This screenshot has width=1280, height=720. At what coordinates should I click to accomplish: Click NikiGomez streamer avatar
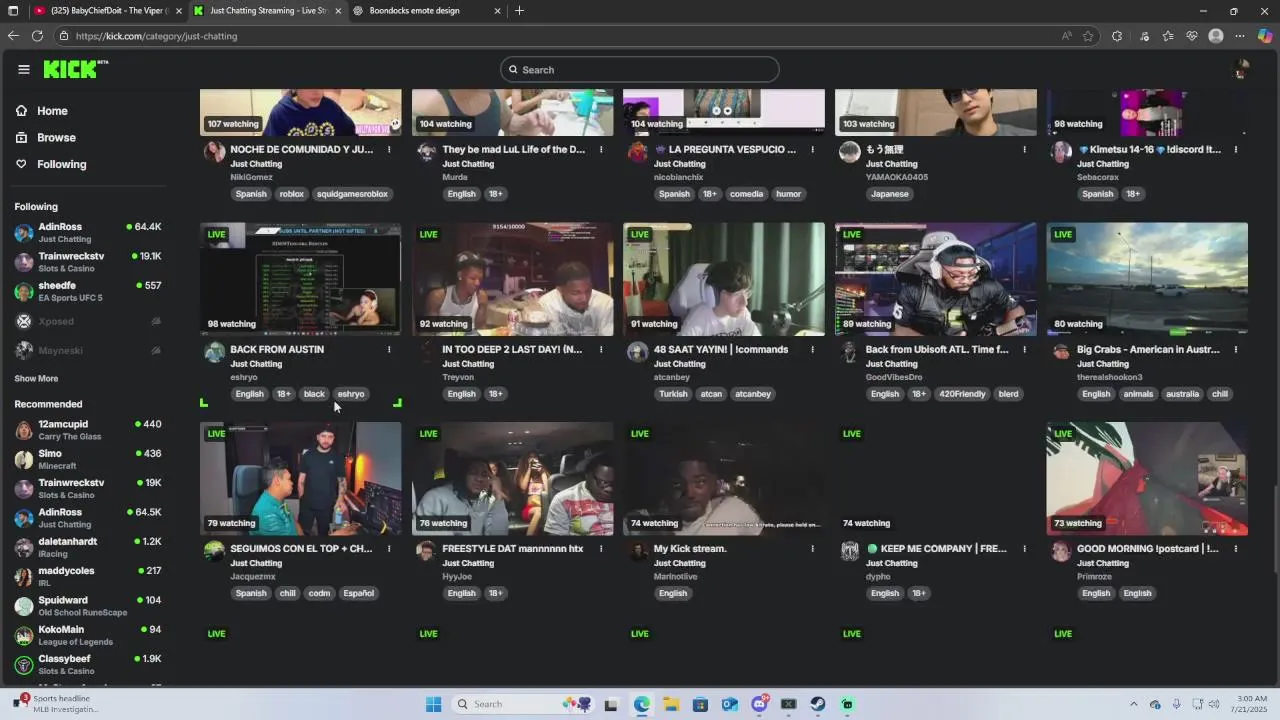click(x=214, y=152)
